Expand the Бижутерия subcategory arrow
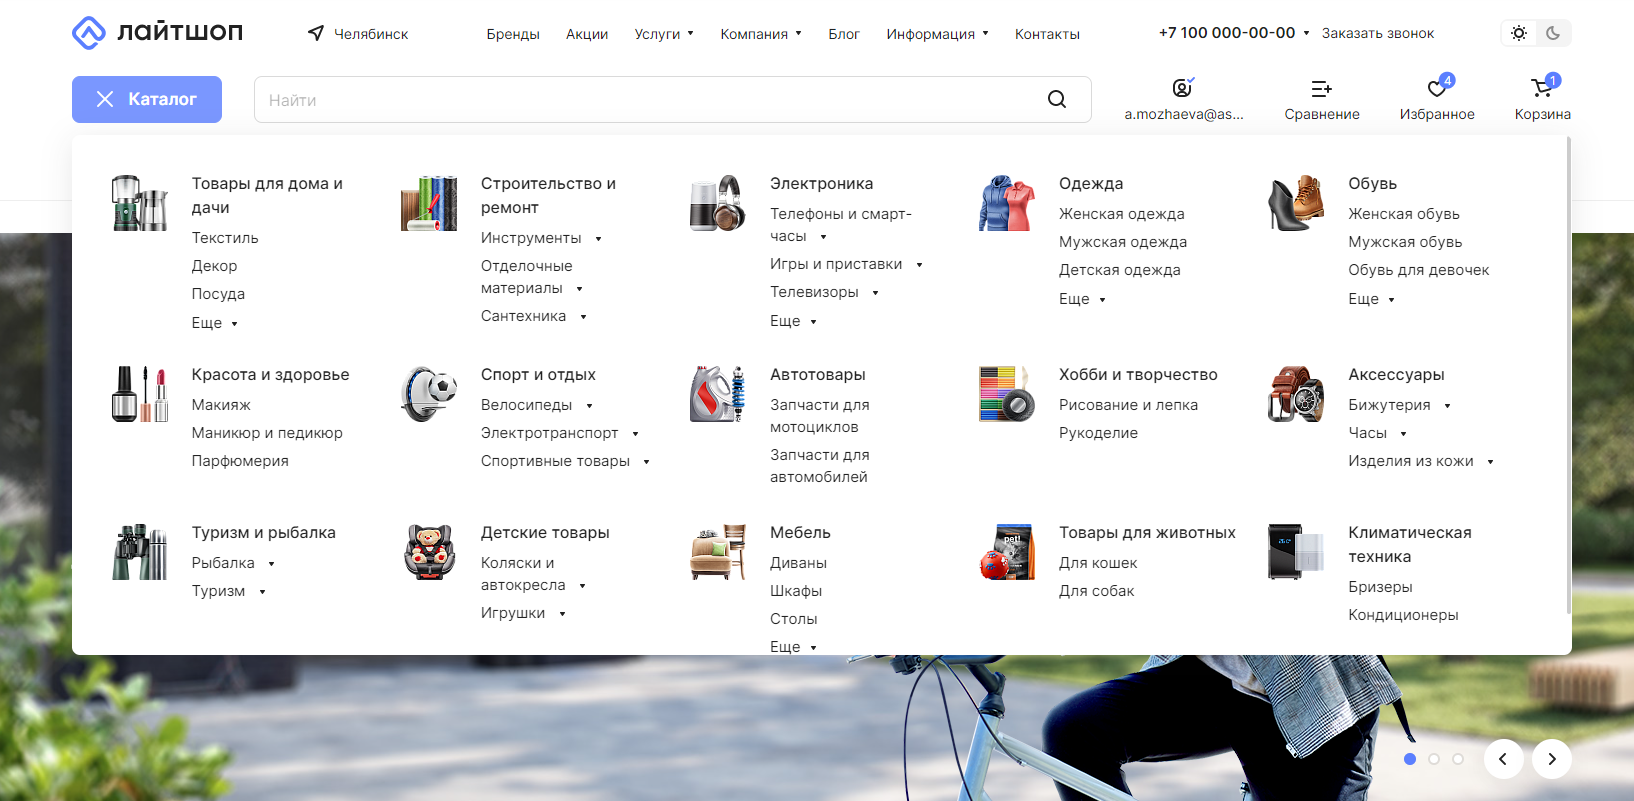1634x801 pixels. [1447, 405]
